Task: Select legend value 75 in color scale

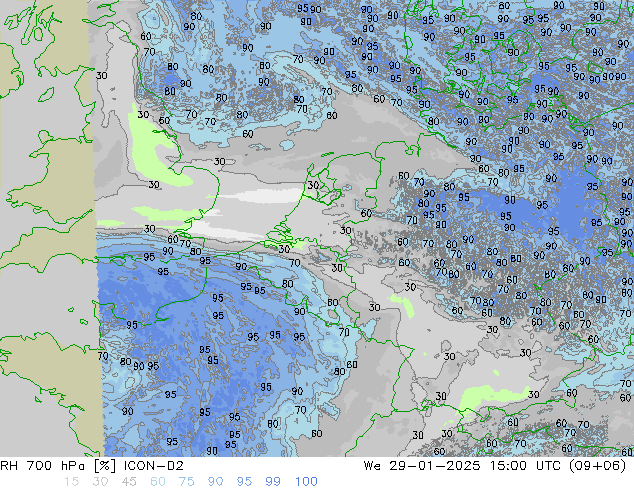Action: tap(186, 482)
